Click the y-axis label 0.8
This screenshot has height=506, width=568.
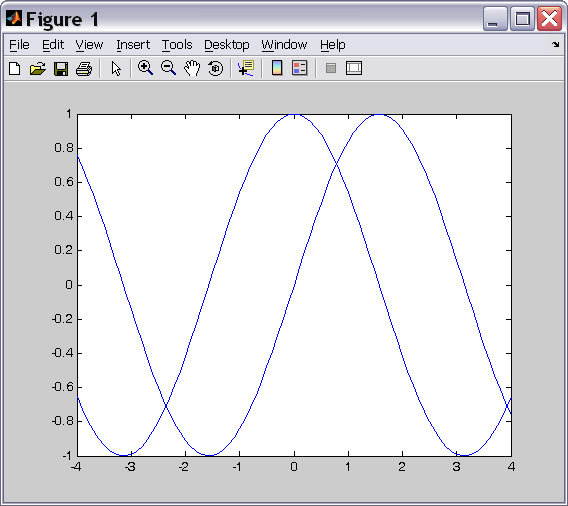[x=64, y=148]
